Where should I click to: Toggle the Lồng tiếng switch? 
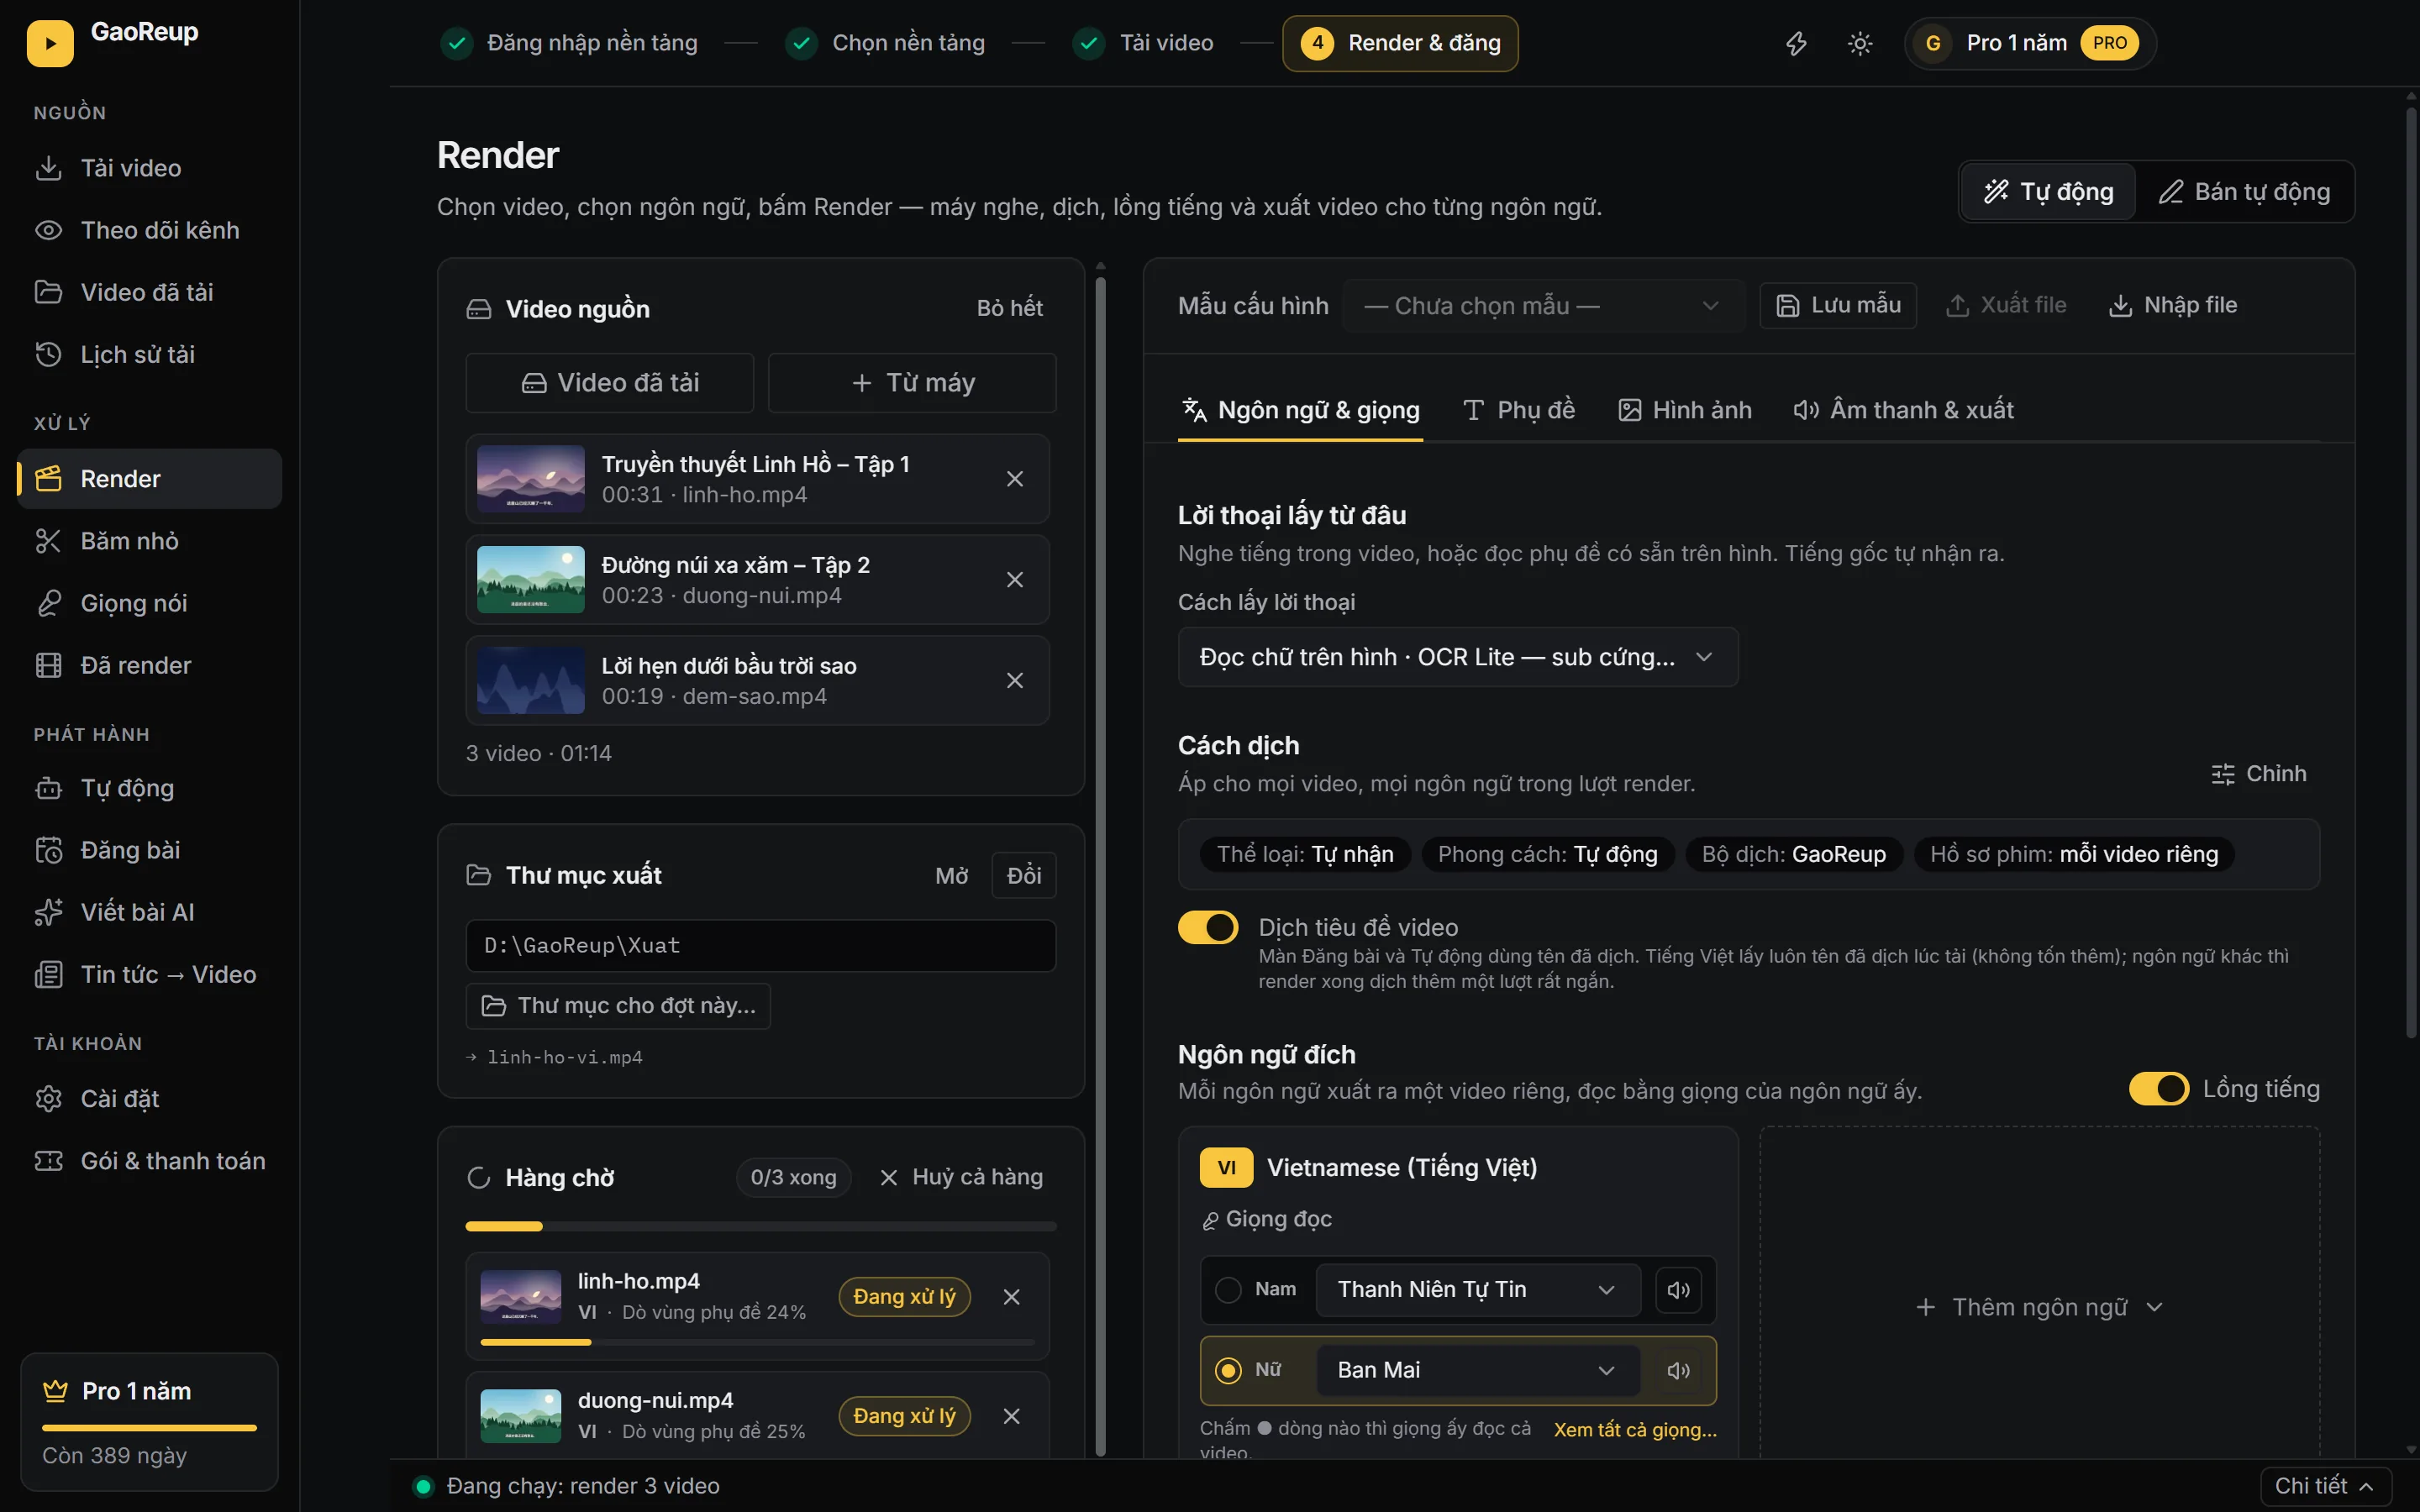(2159, 1089)
